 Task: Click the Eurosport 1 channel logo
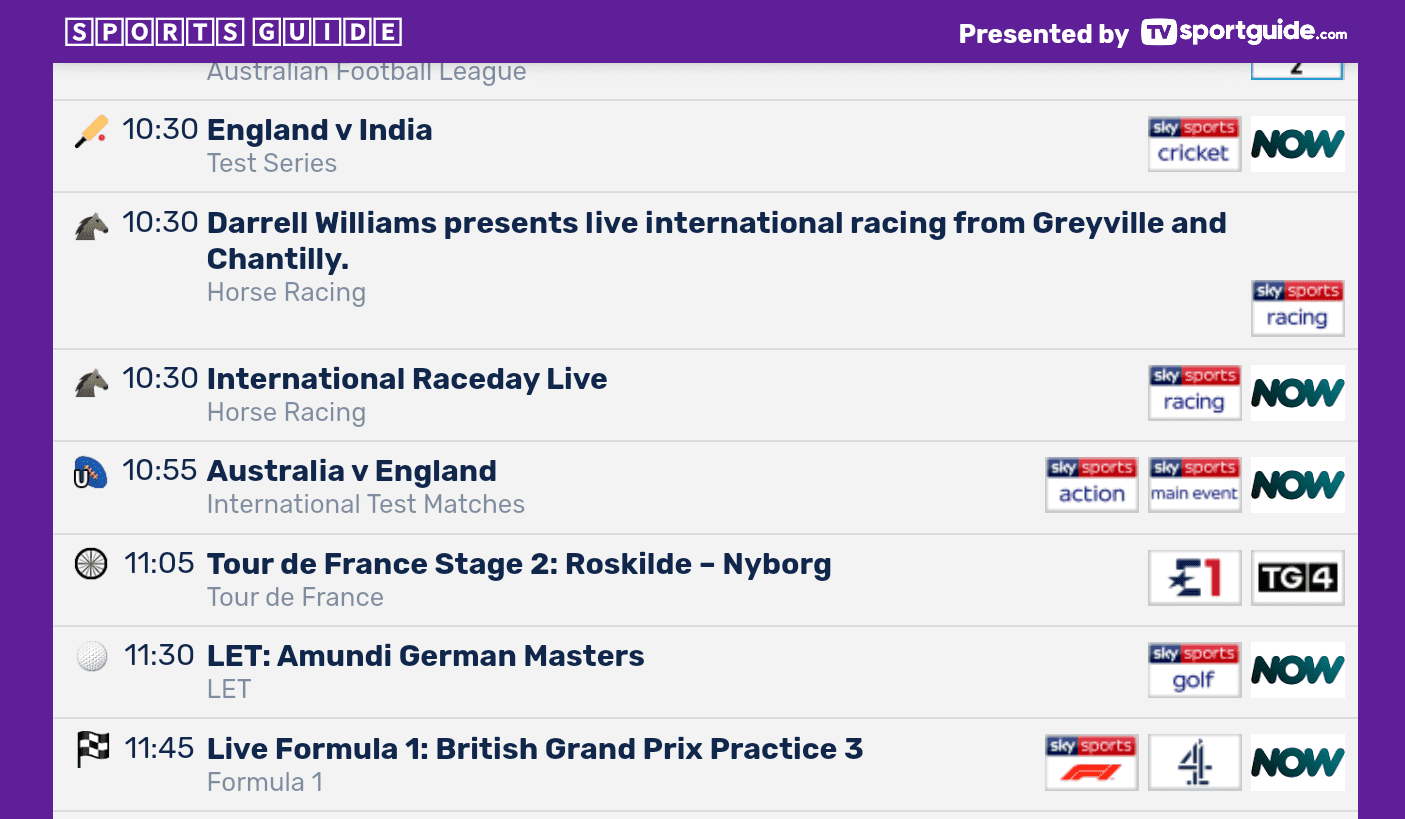1194,578
